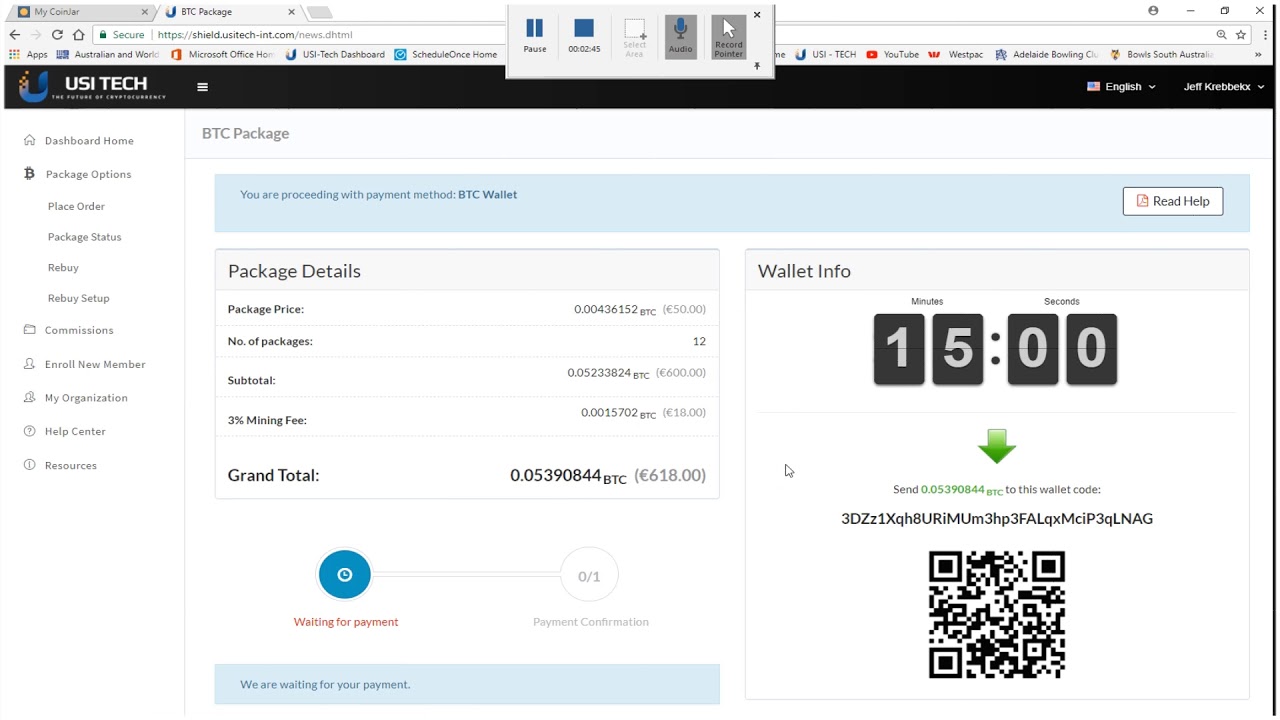
Task: Open ScheduleOnce Home bookmark
Action: (x=446, y=54)
